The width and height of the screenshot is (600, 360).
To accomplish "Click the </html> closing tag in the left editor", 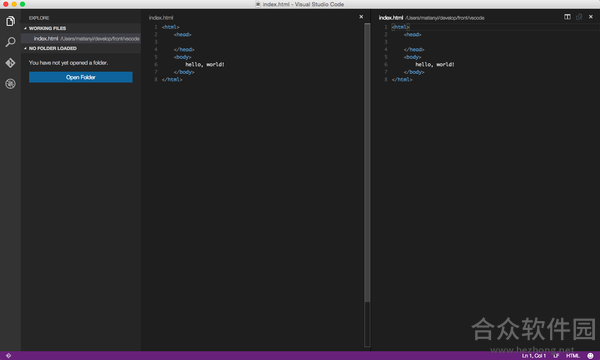I will tap(172, 80).
